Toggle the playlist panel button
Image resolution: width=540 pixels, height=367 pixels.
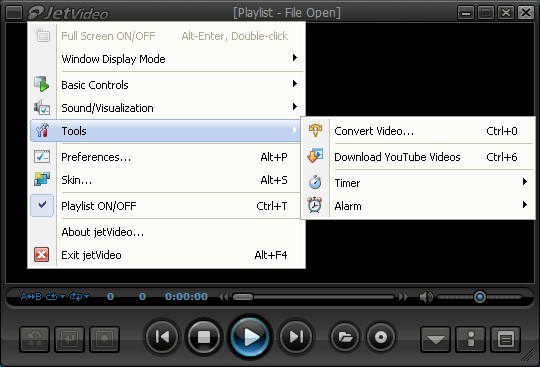[506, 340]
